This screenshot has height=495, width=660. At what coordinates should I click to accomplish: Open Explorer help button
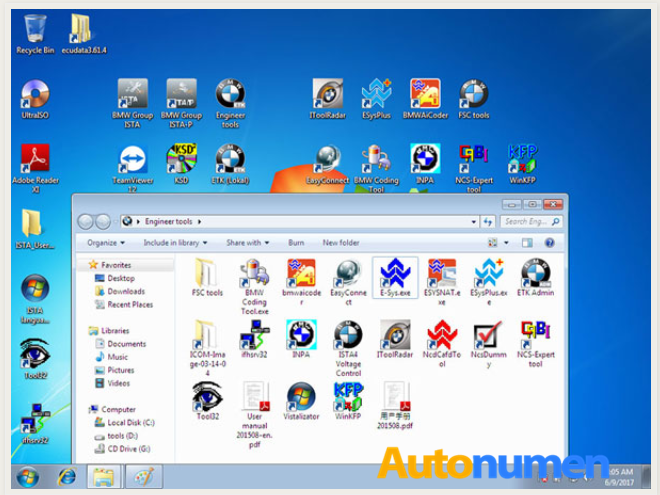point(549,243)
